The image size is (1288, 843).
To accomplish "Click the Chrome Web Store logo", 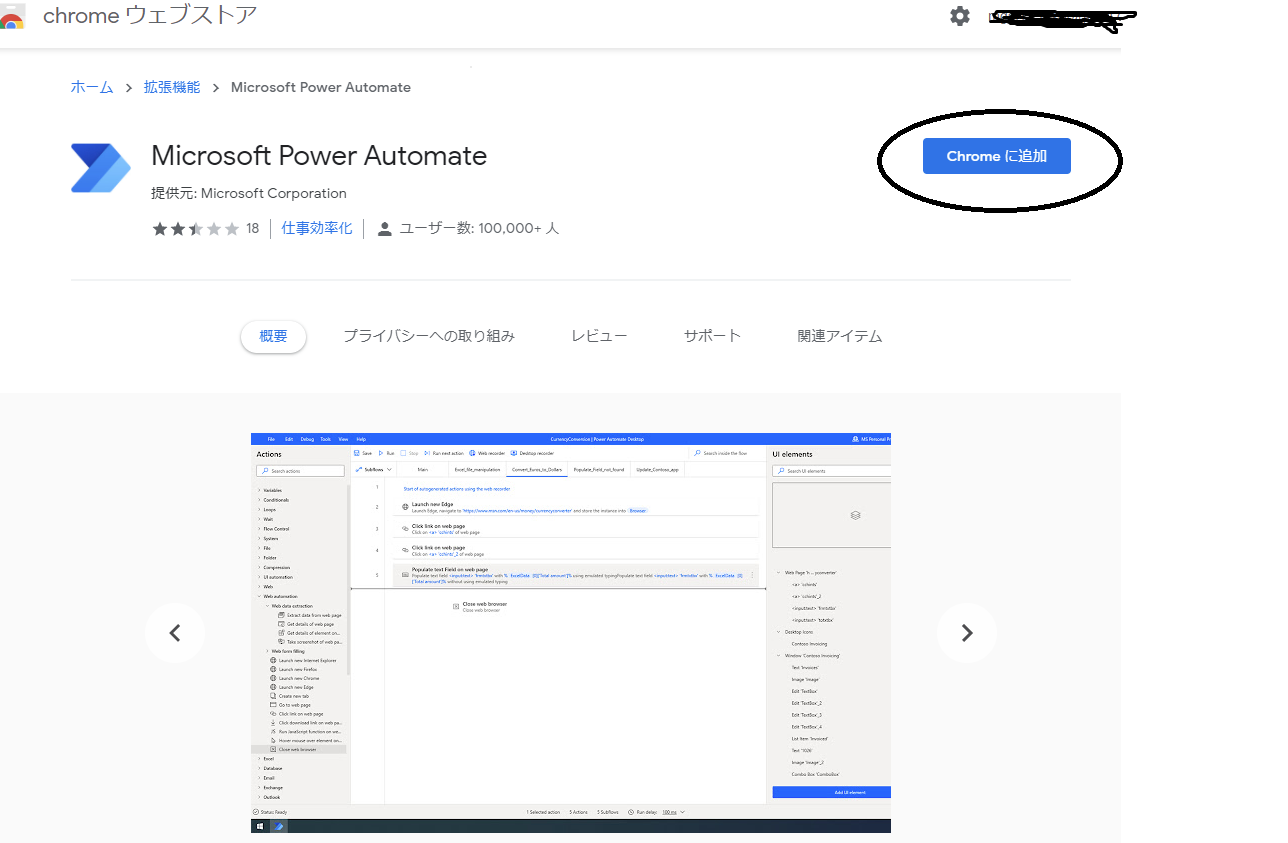I will [x=13, y=16].
